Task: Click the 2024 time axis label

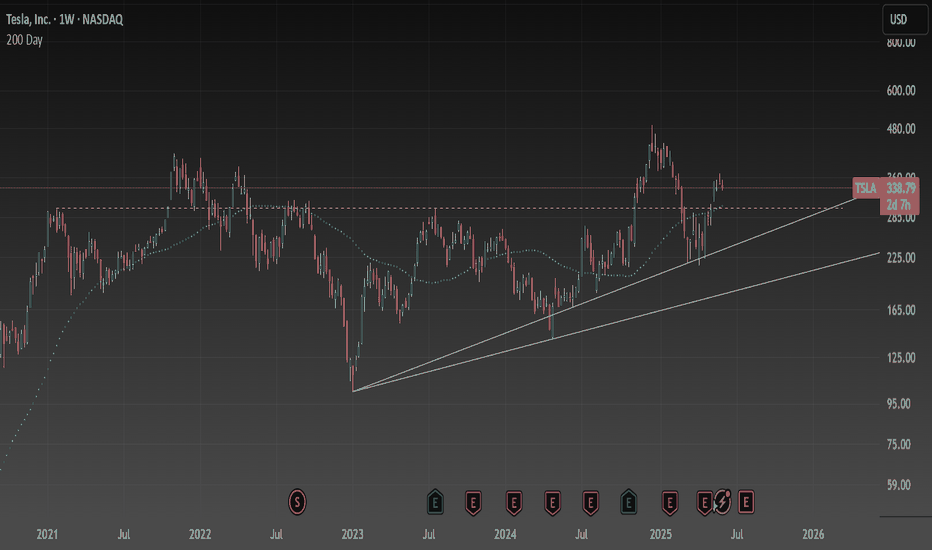Action: pos(505,535)
